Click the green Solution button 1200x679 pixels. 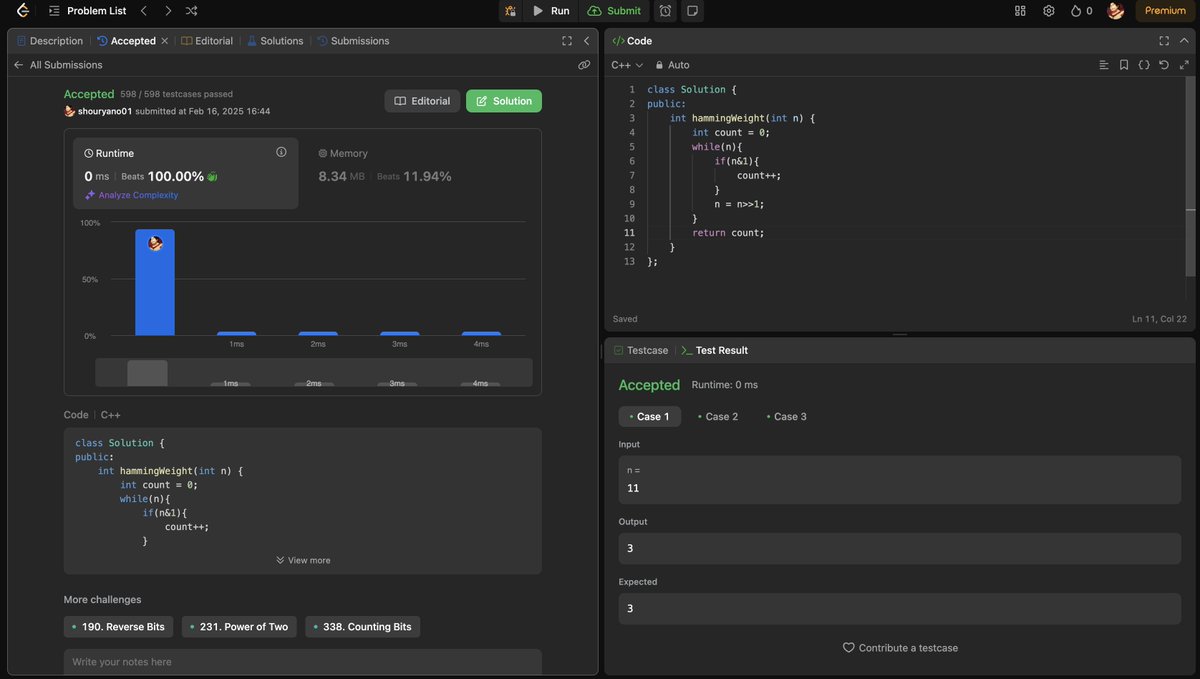coord(504,101)
